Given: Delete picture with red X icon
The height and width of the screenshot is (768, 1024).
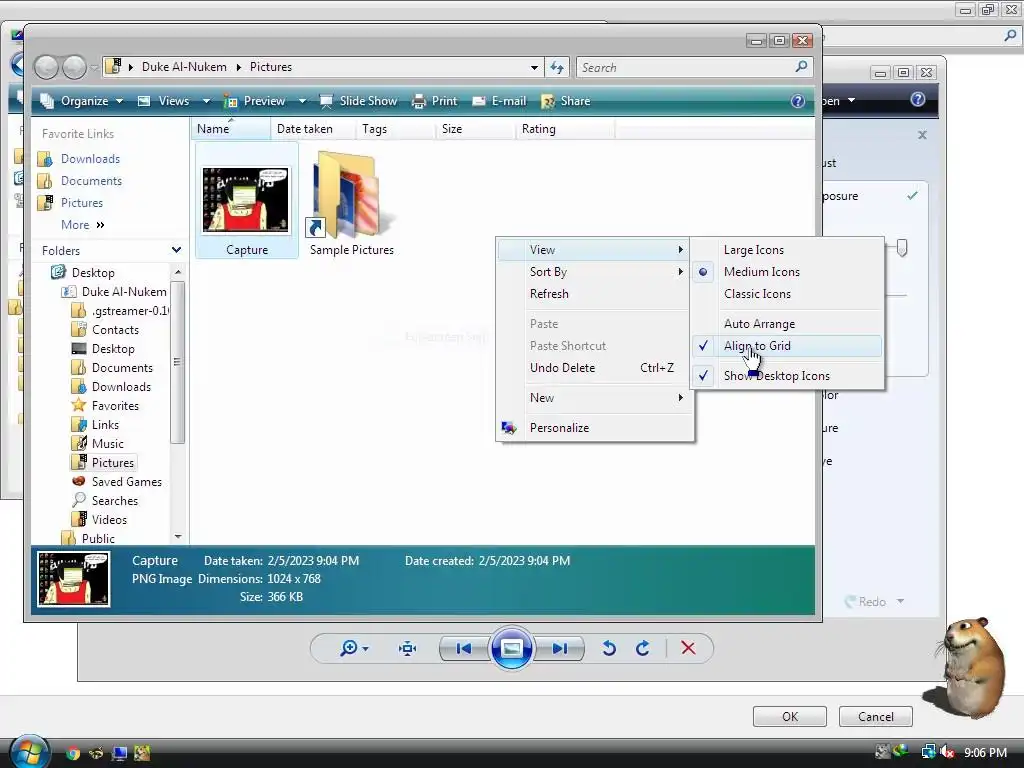Looking at the screenshot, I should [688, 648].
